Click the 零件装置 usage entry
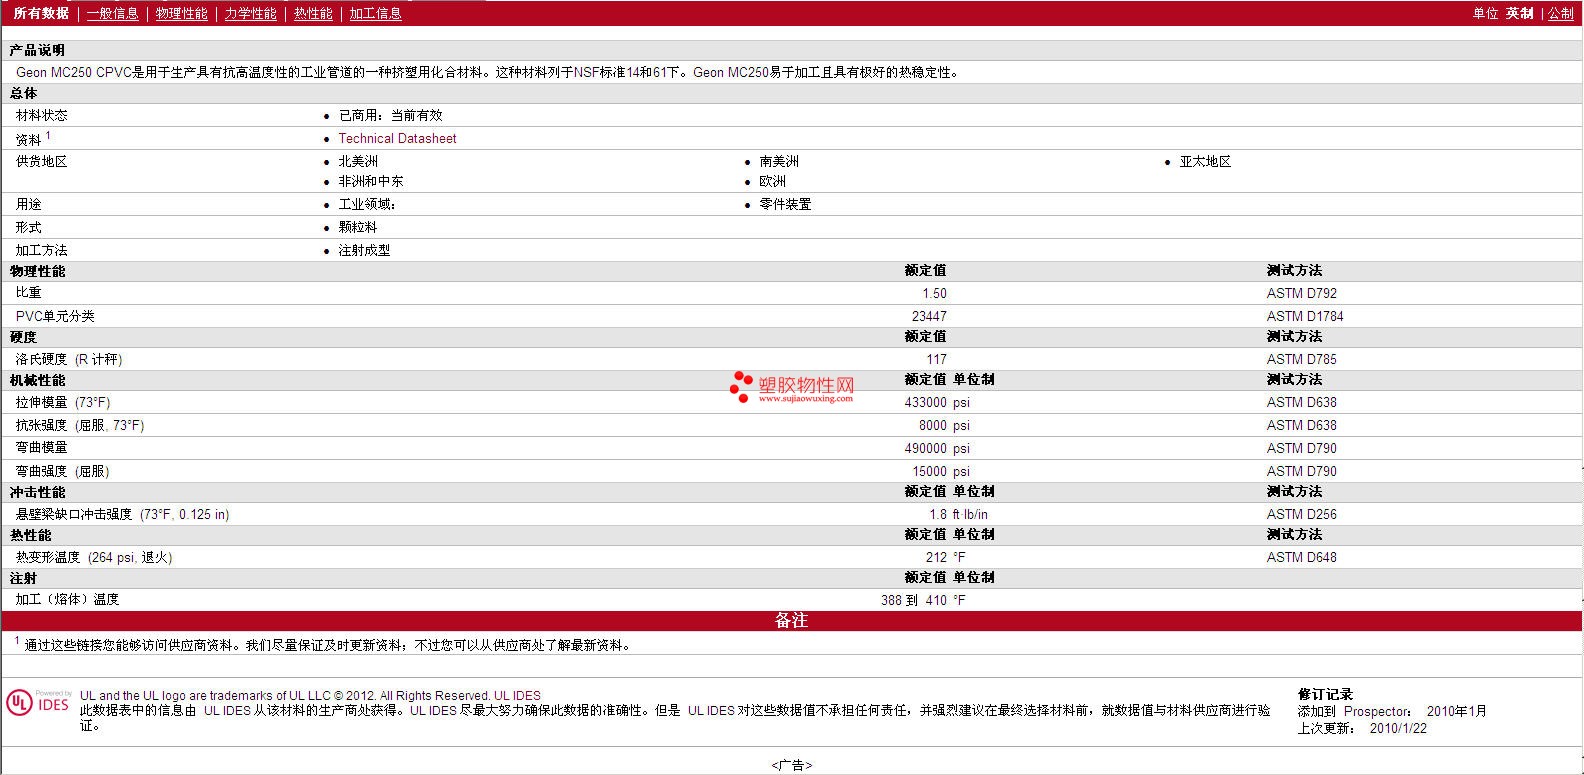Screen dimensions: 1584x775 tap(785, 204)
